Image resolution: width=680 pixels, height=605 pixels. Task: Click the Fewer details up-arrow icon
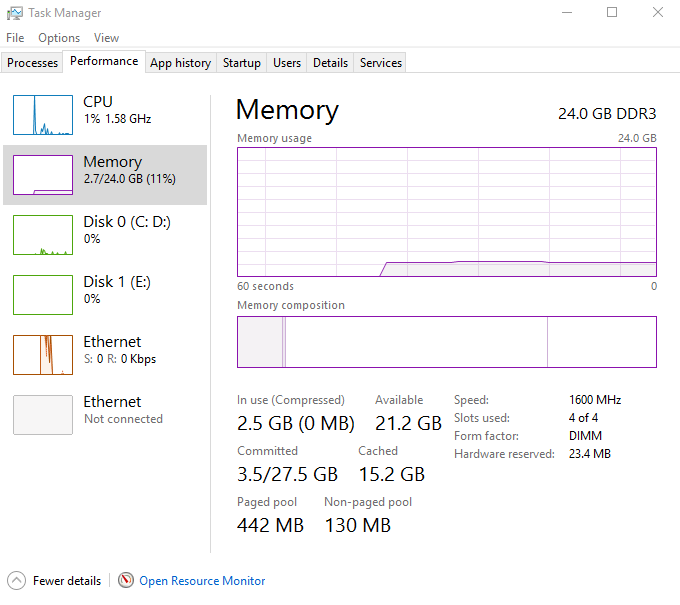16,580
